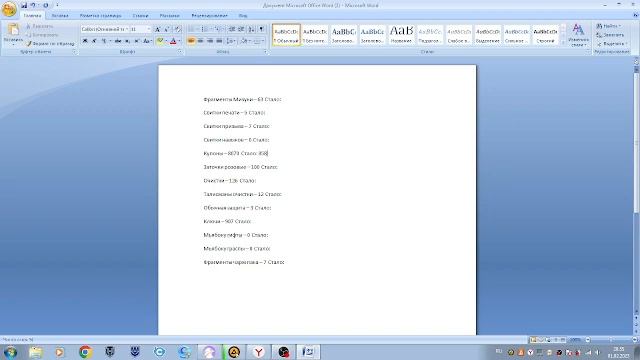The height and width of the screenshot is (360, 640).
Task: Switch to the Ссылки tab
Action: (140, 16)
